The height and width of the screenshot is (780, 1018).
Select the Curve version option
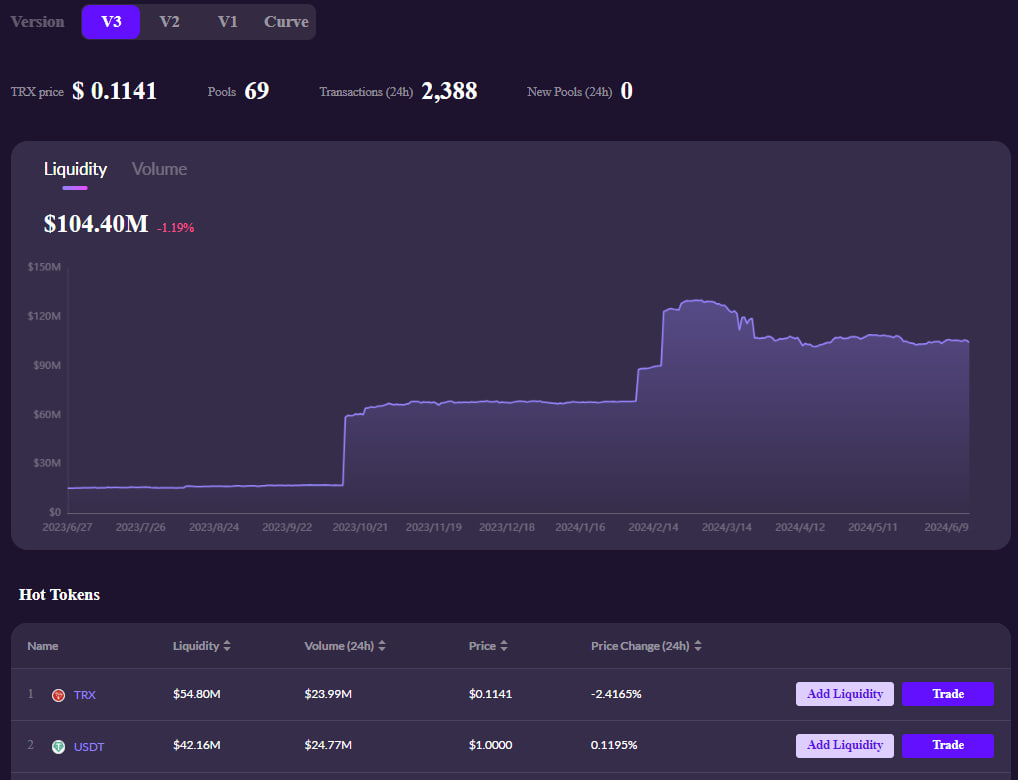[286, 22]
